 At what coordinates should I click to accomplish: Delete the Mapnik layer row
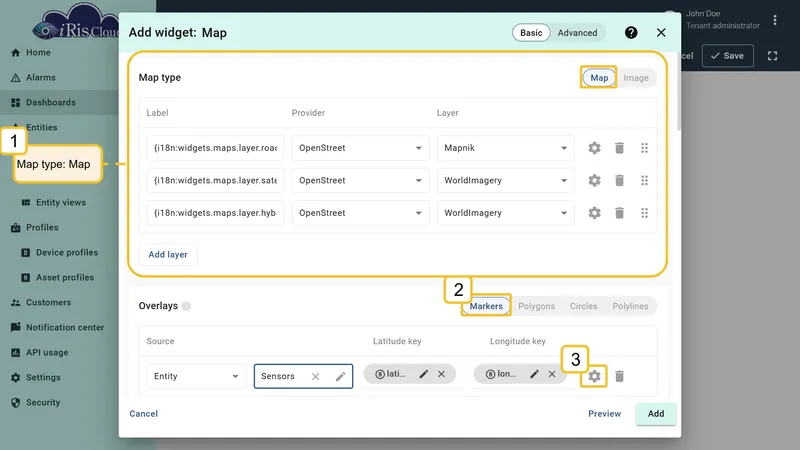[619, 148]
